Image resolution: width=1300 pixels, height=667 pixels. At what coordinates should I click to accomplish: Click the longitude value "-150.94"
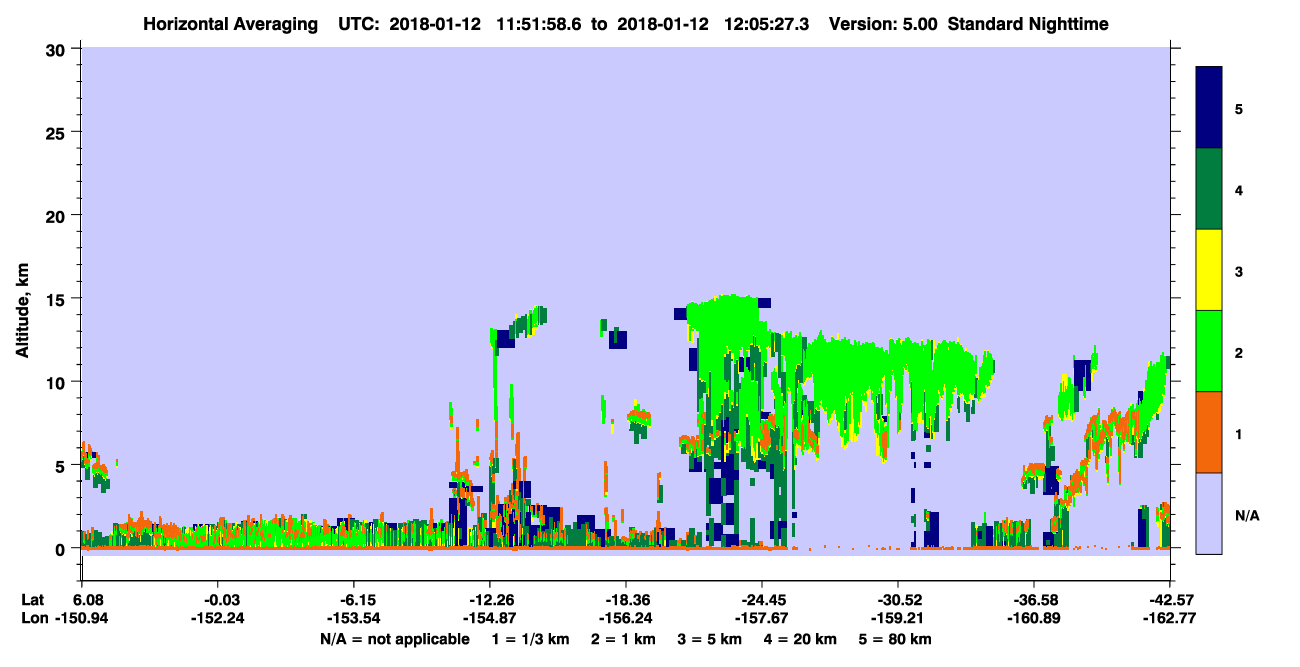tap(82, 618)
